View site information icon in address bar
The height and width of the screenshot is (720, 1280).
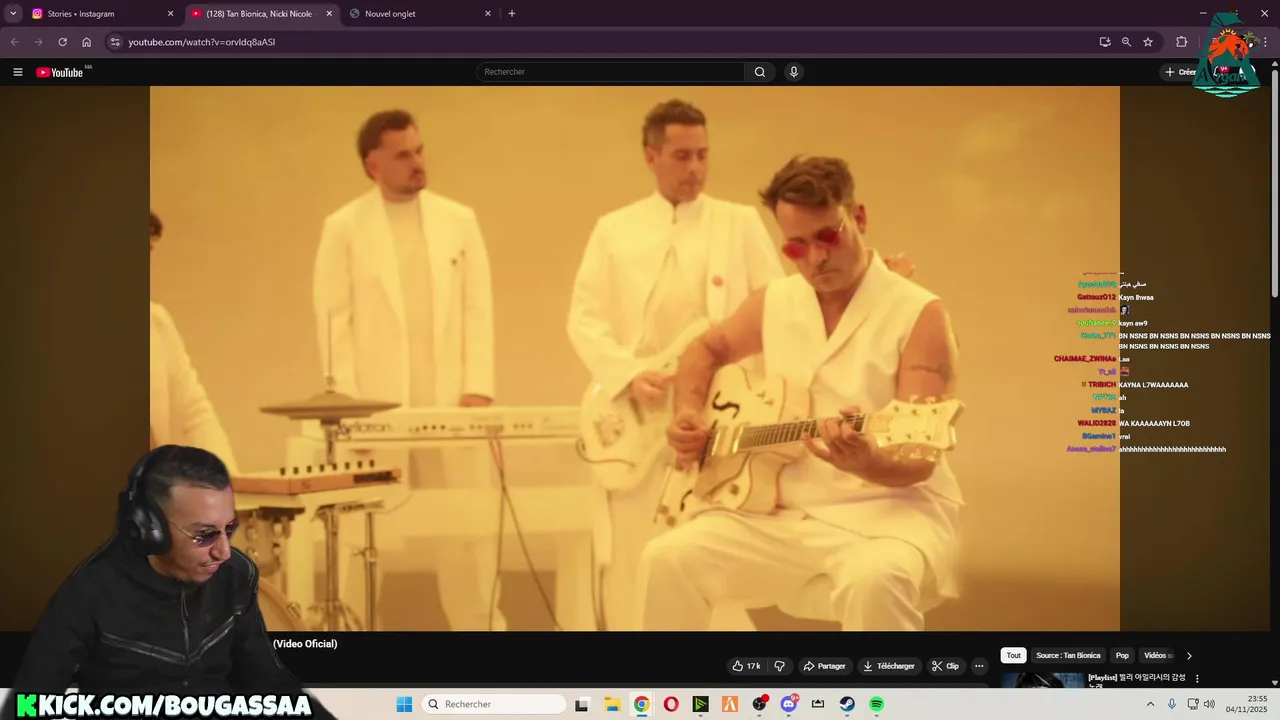[115, 42]
